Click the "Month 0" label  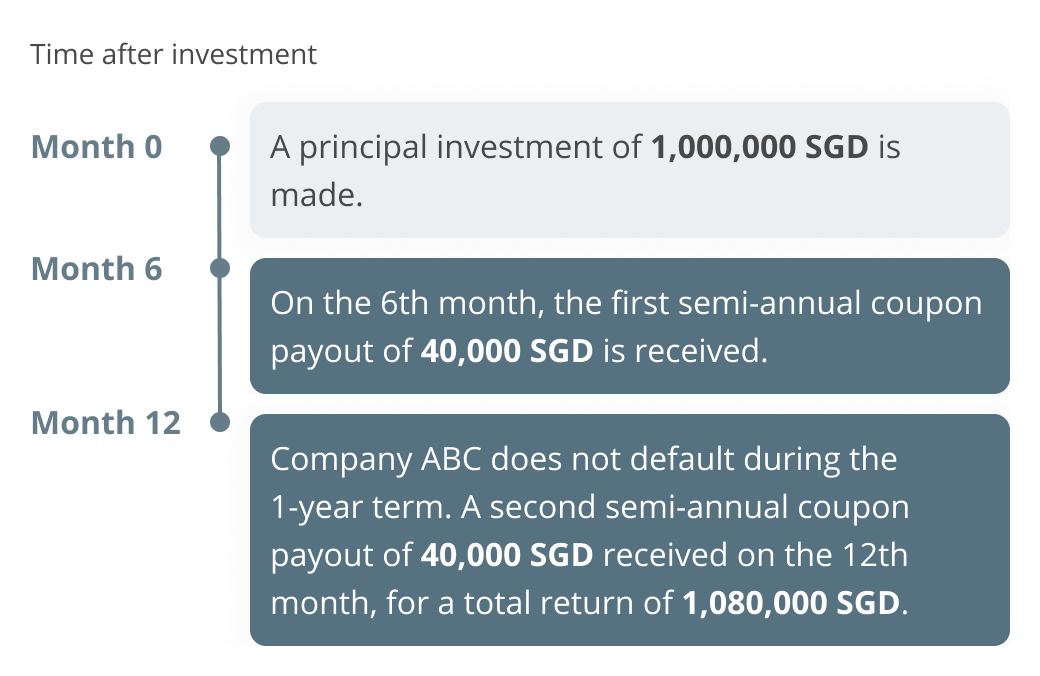[96, 147]
